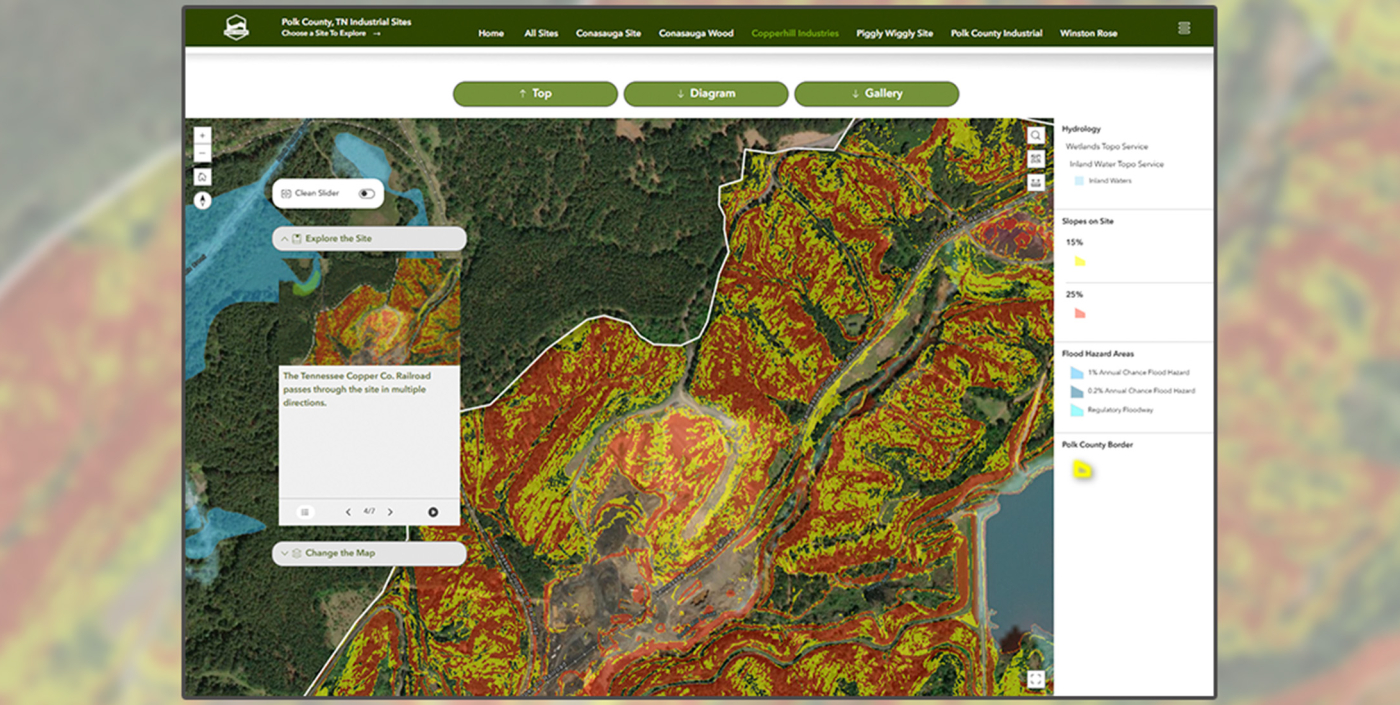Zoom in with the plus button
Viewport: 1400px width, 705px height.
coord(202,134)
